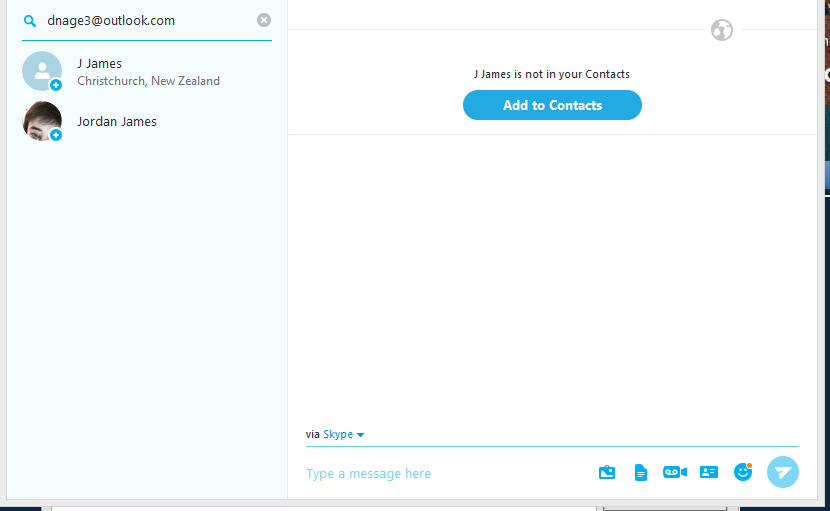Click the globe icon above the chat
Screen dimensions: 830x511
click(x=722, y=30)
